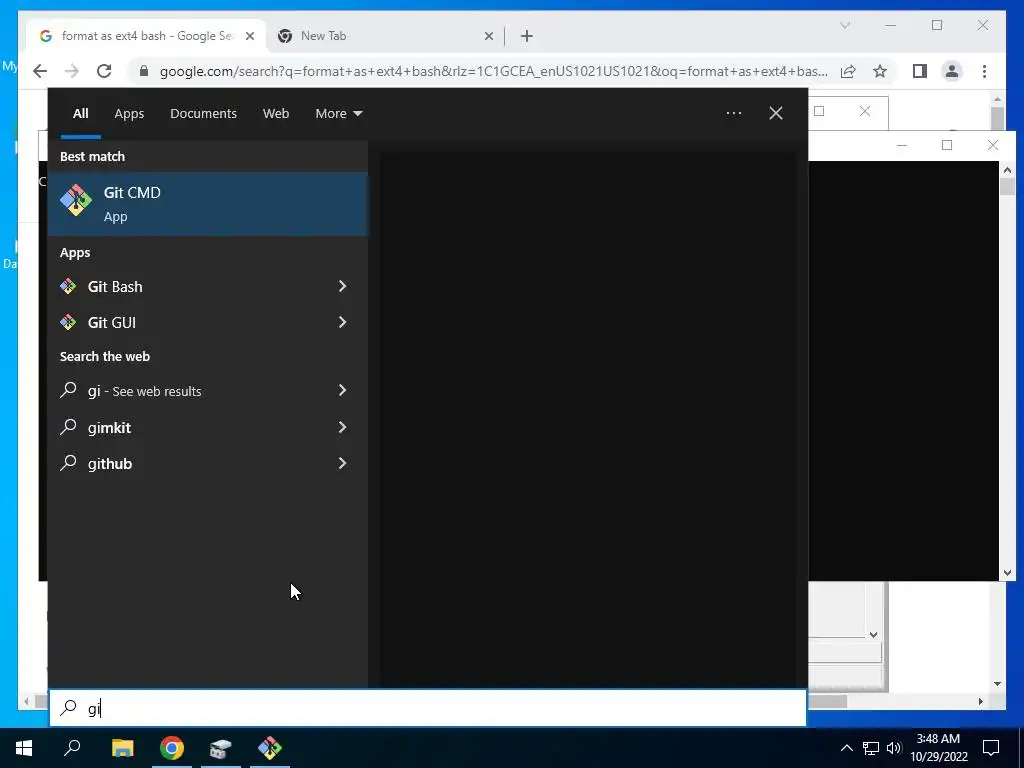
Task: Click inside the search box containing 'gi'
Action: pos(428,708)
